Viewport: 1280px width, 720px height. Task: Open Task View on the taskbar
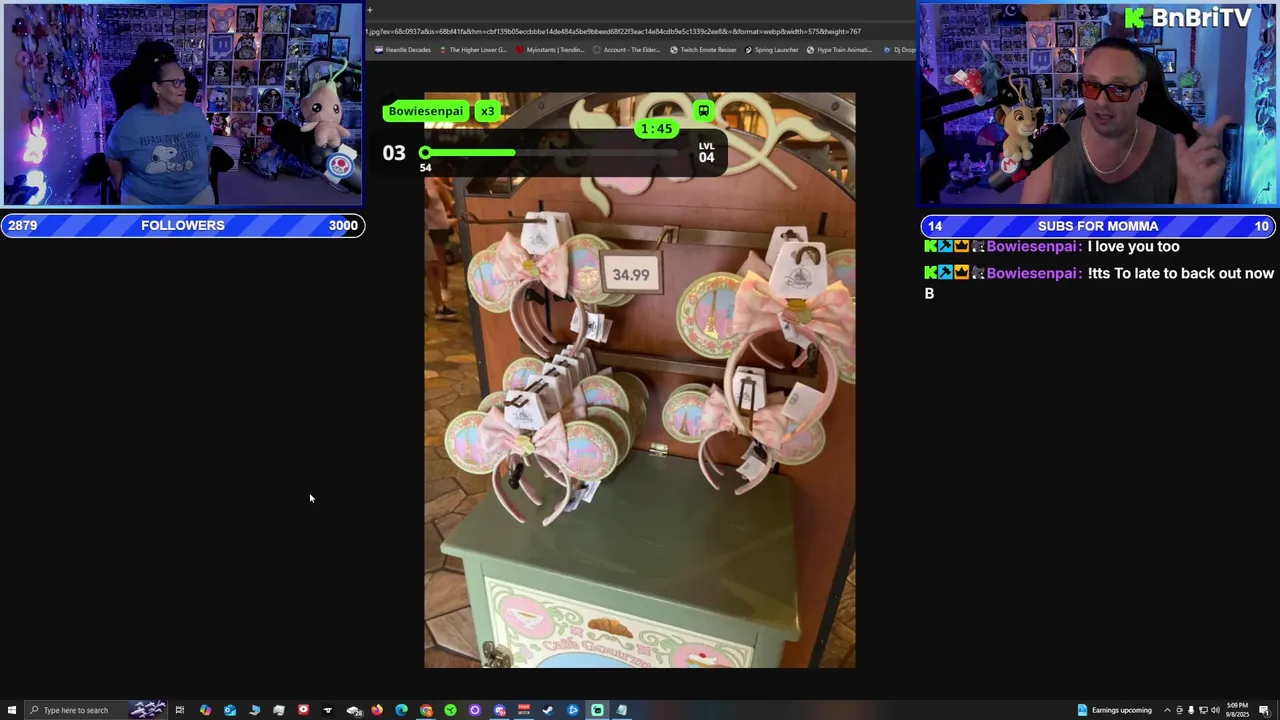[180, 710]
